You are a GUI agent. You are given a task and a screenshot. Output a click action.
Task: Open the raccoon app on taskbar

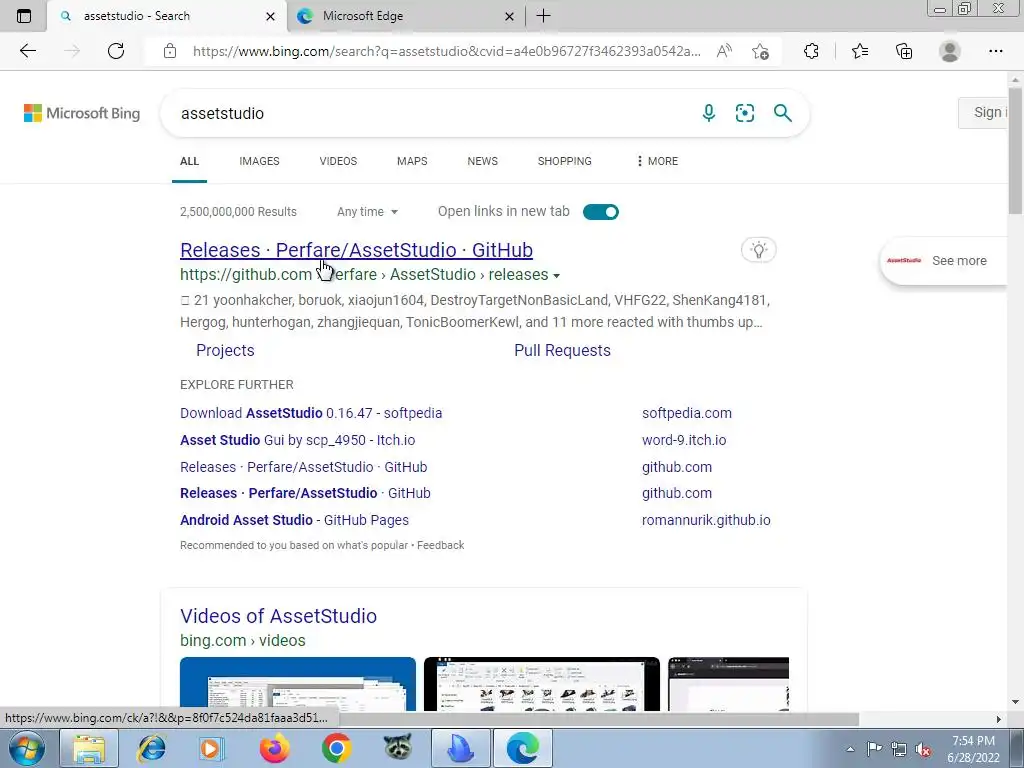point(398,748)
